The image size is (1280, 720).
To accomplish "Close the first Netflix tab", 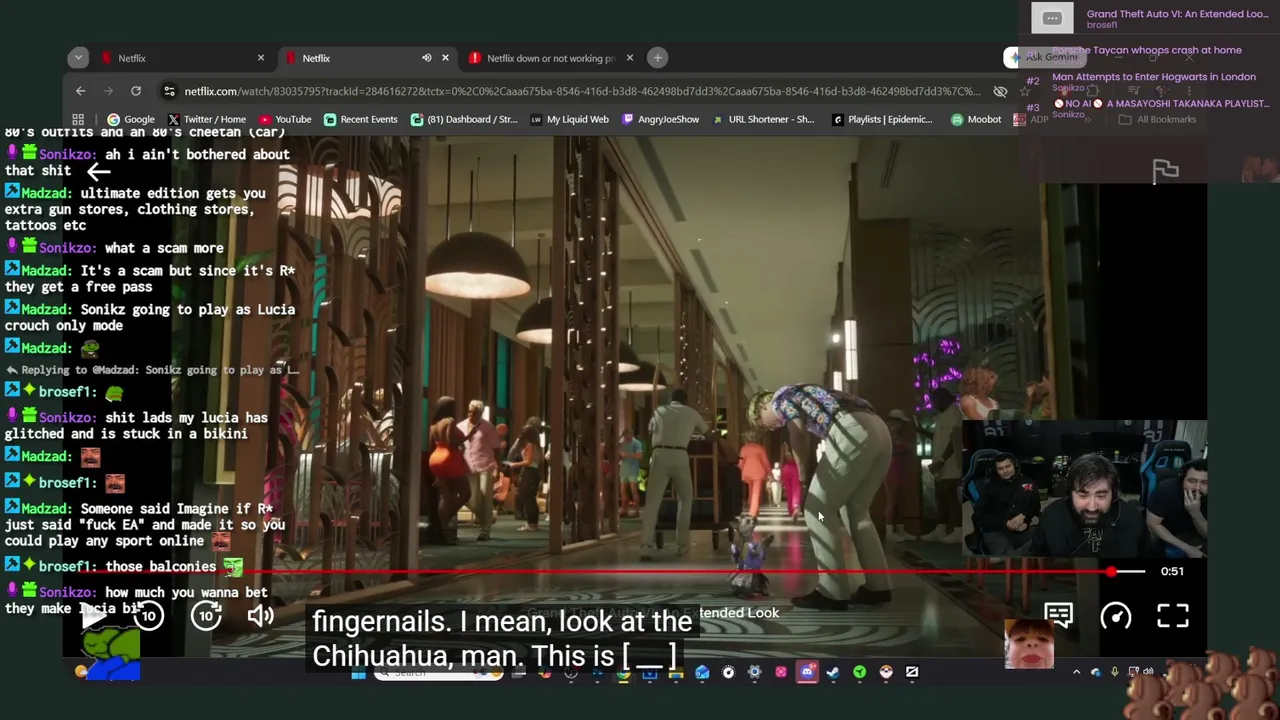I will point(261,58).
